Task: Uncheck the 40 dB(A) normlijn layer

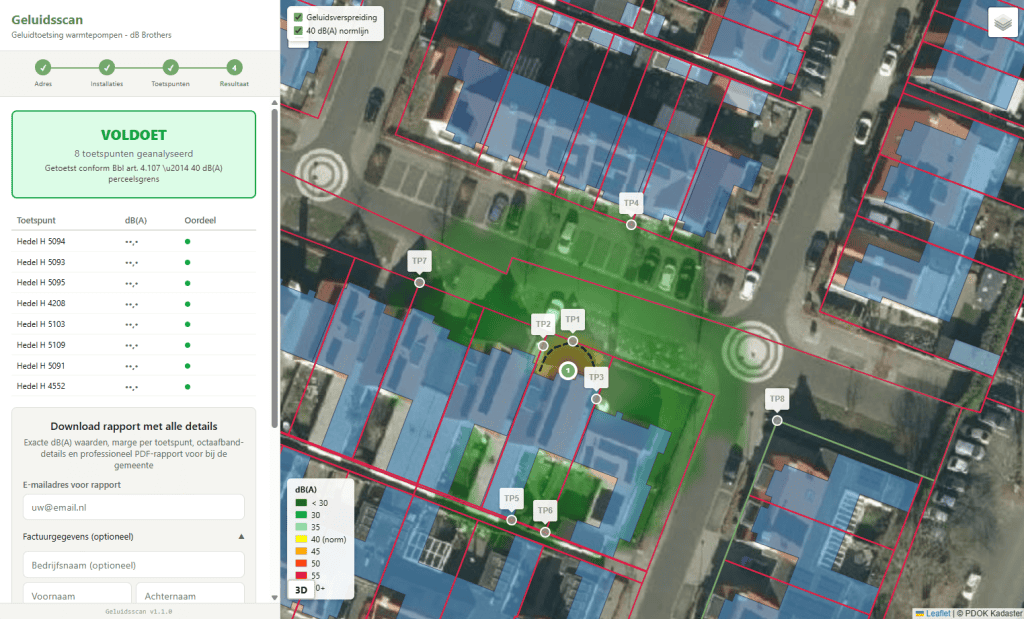Action: [x=298, y=32]
